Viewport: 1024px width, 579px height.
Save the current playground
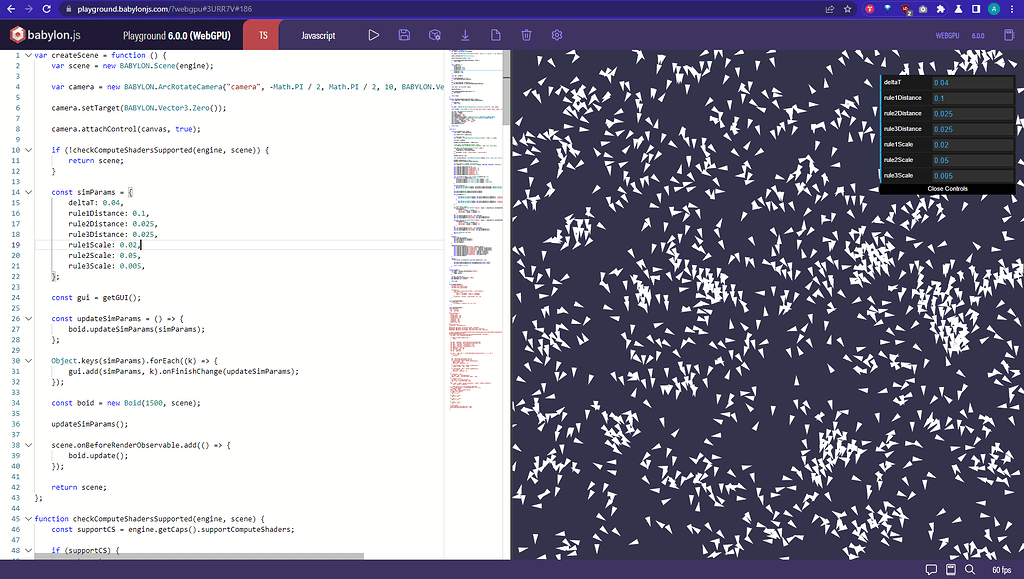[404, 34]
